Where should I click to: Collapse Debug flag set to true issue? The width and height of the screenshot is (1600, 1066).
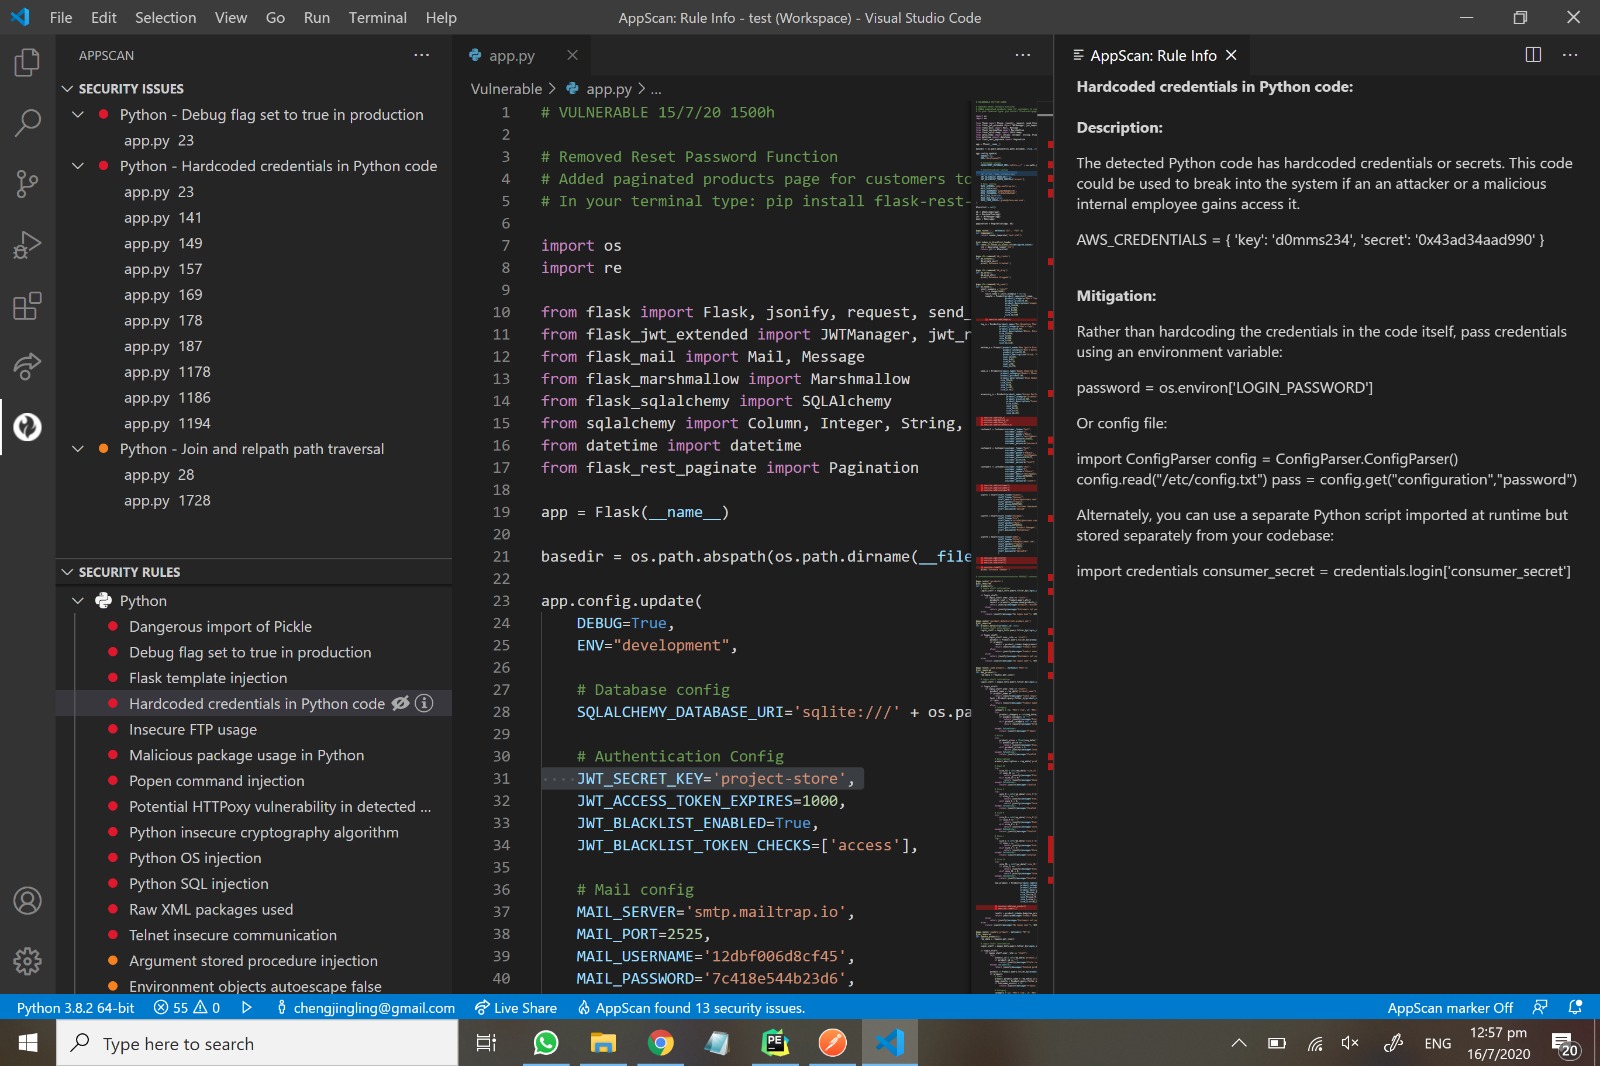click(x=78, y=114)
